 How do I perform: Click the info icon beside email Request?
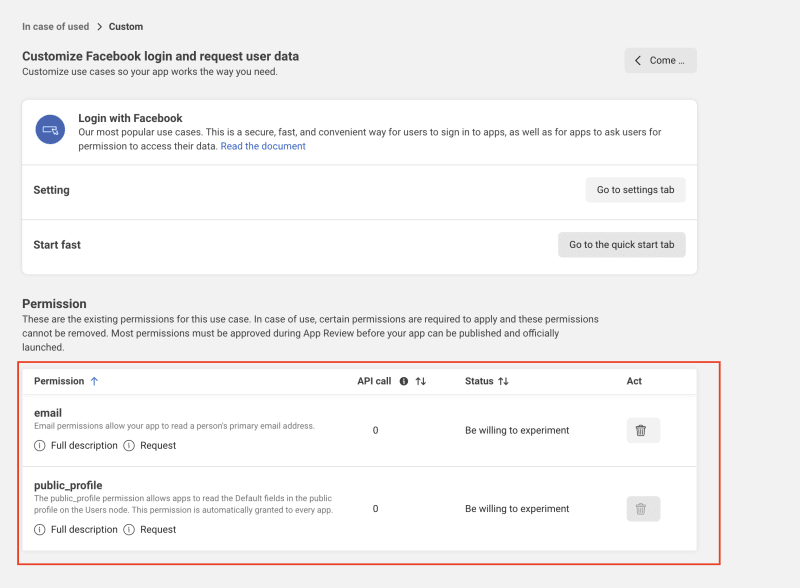point(129,446)
